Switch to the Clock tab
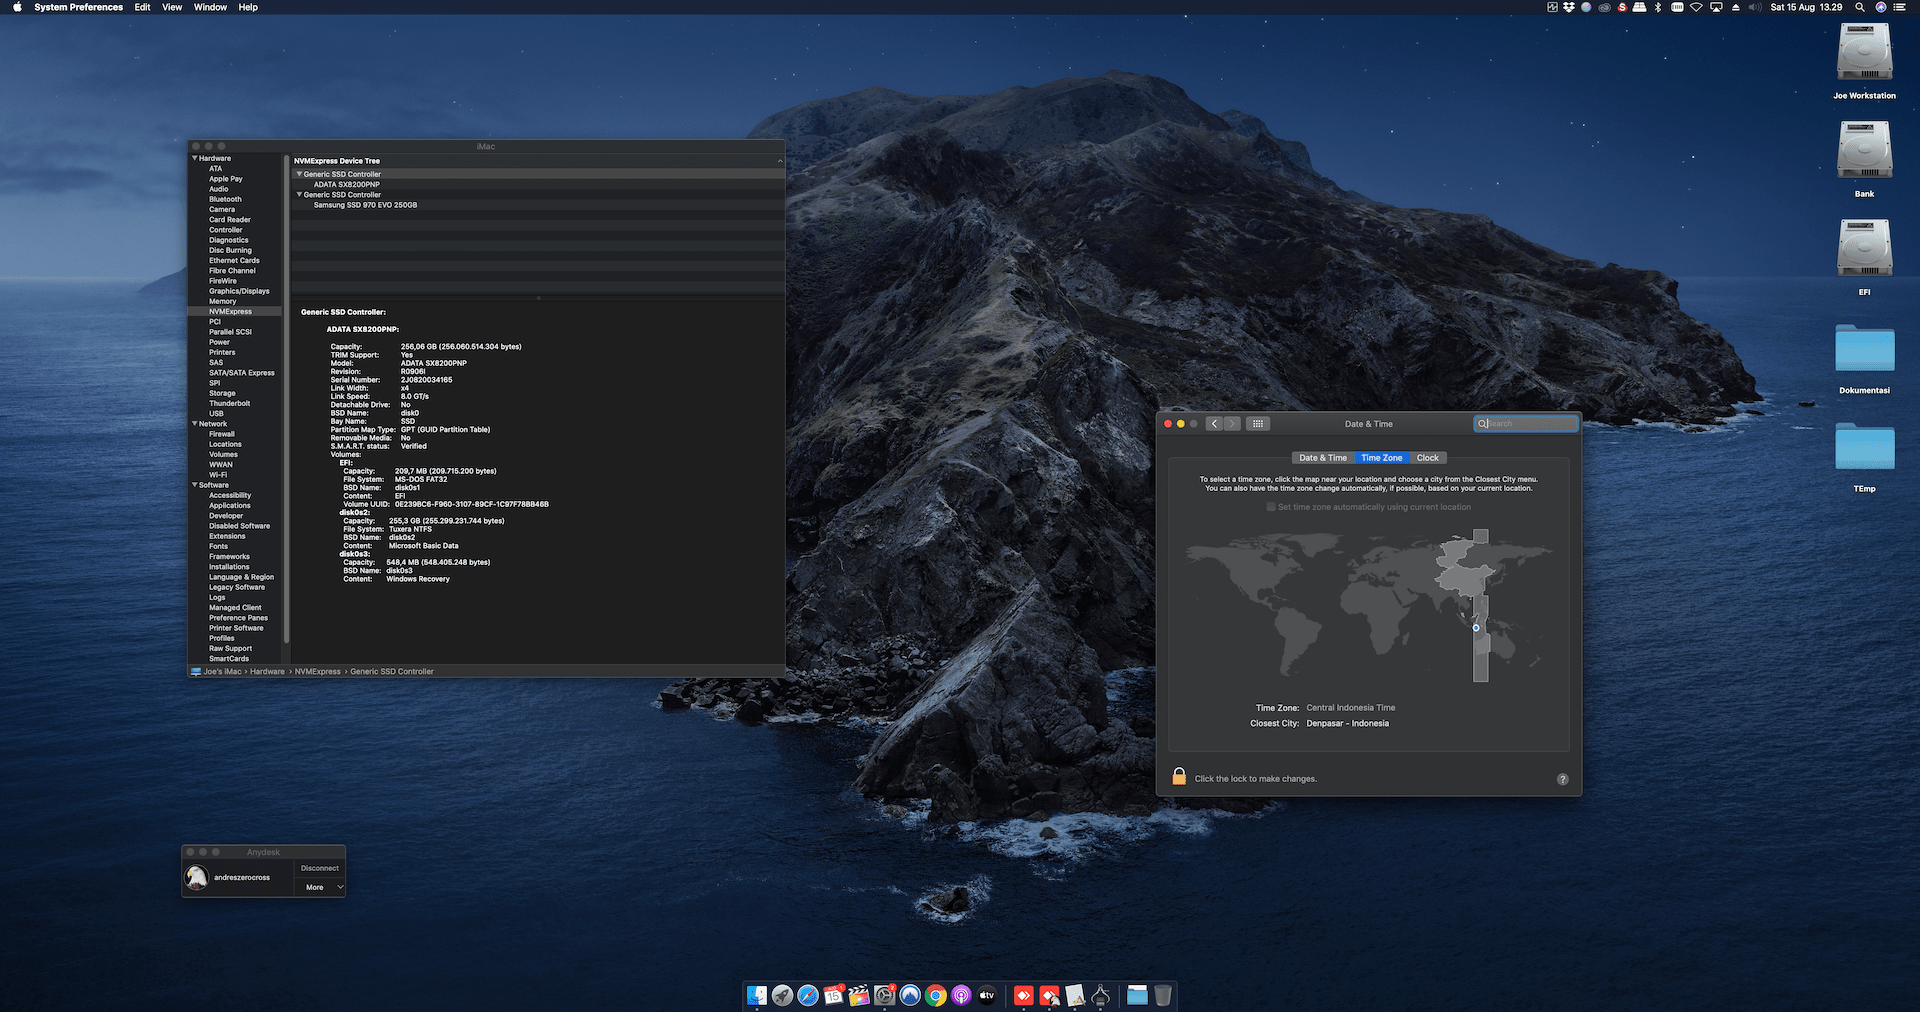The image size is (1920, 1012). (x=1427, y=458)
